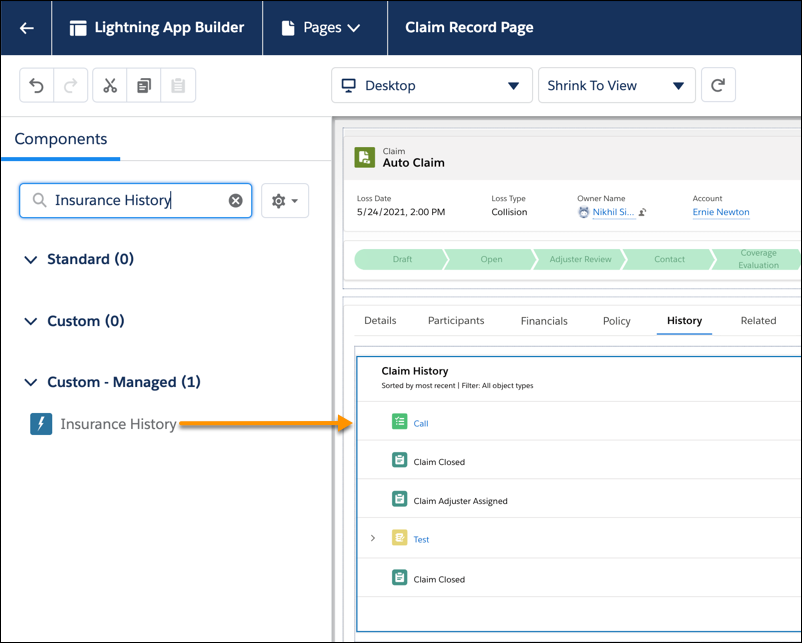
Task: Click the Auto Claim record title
Action: coord(413,163)
